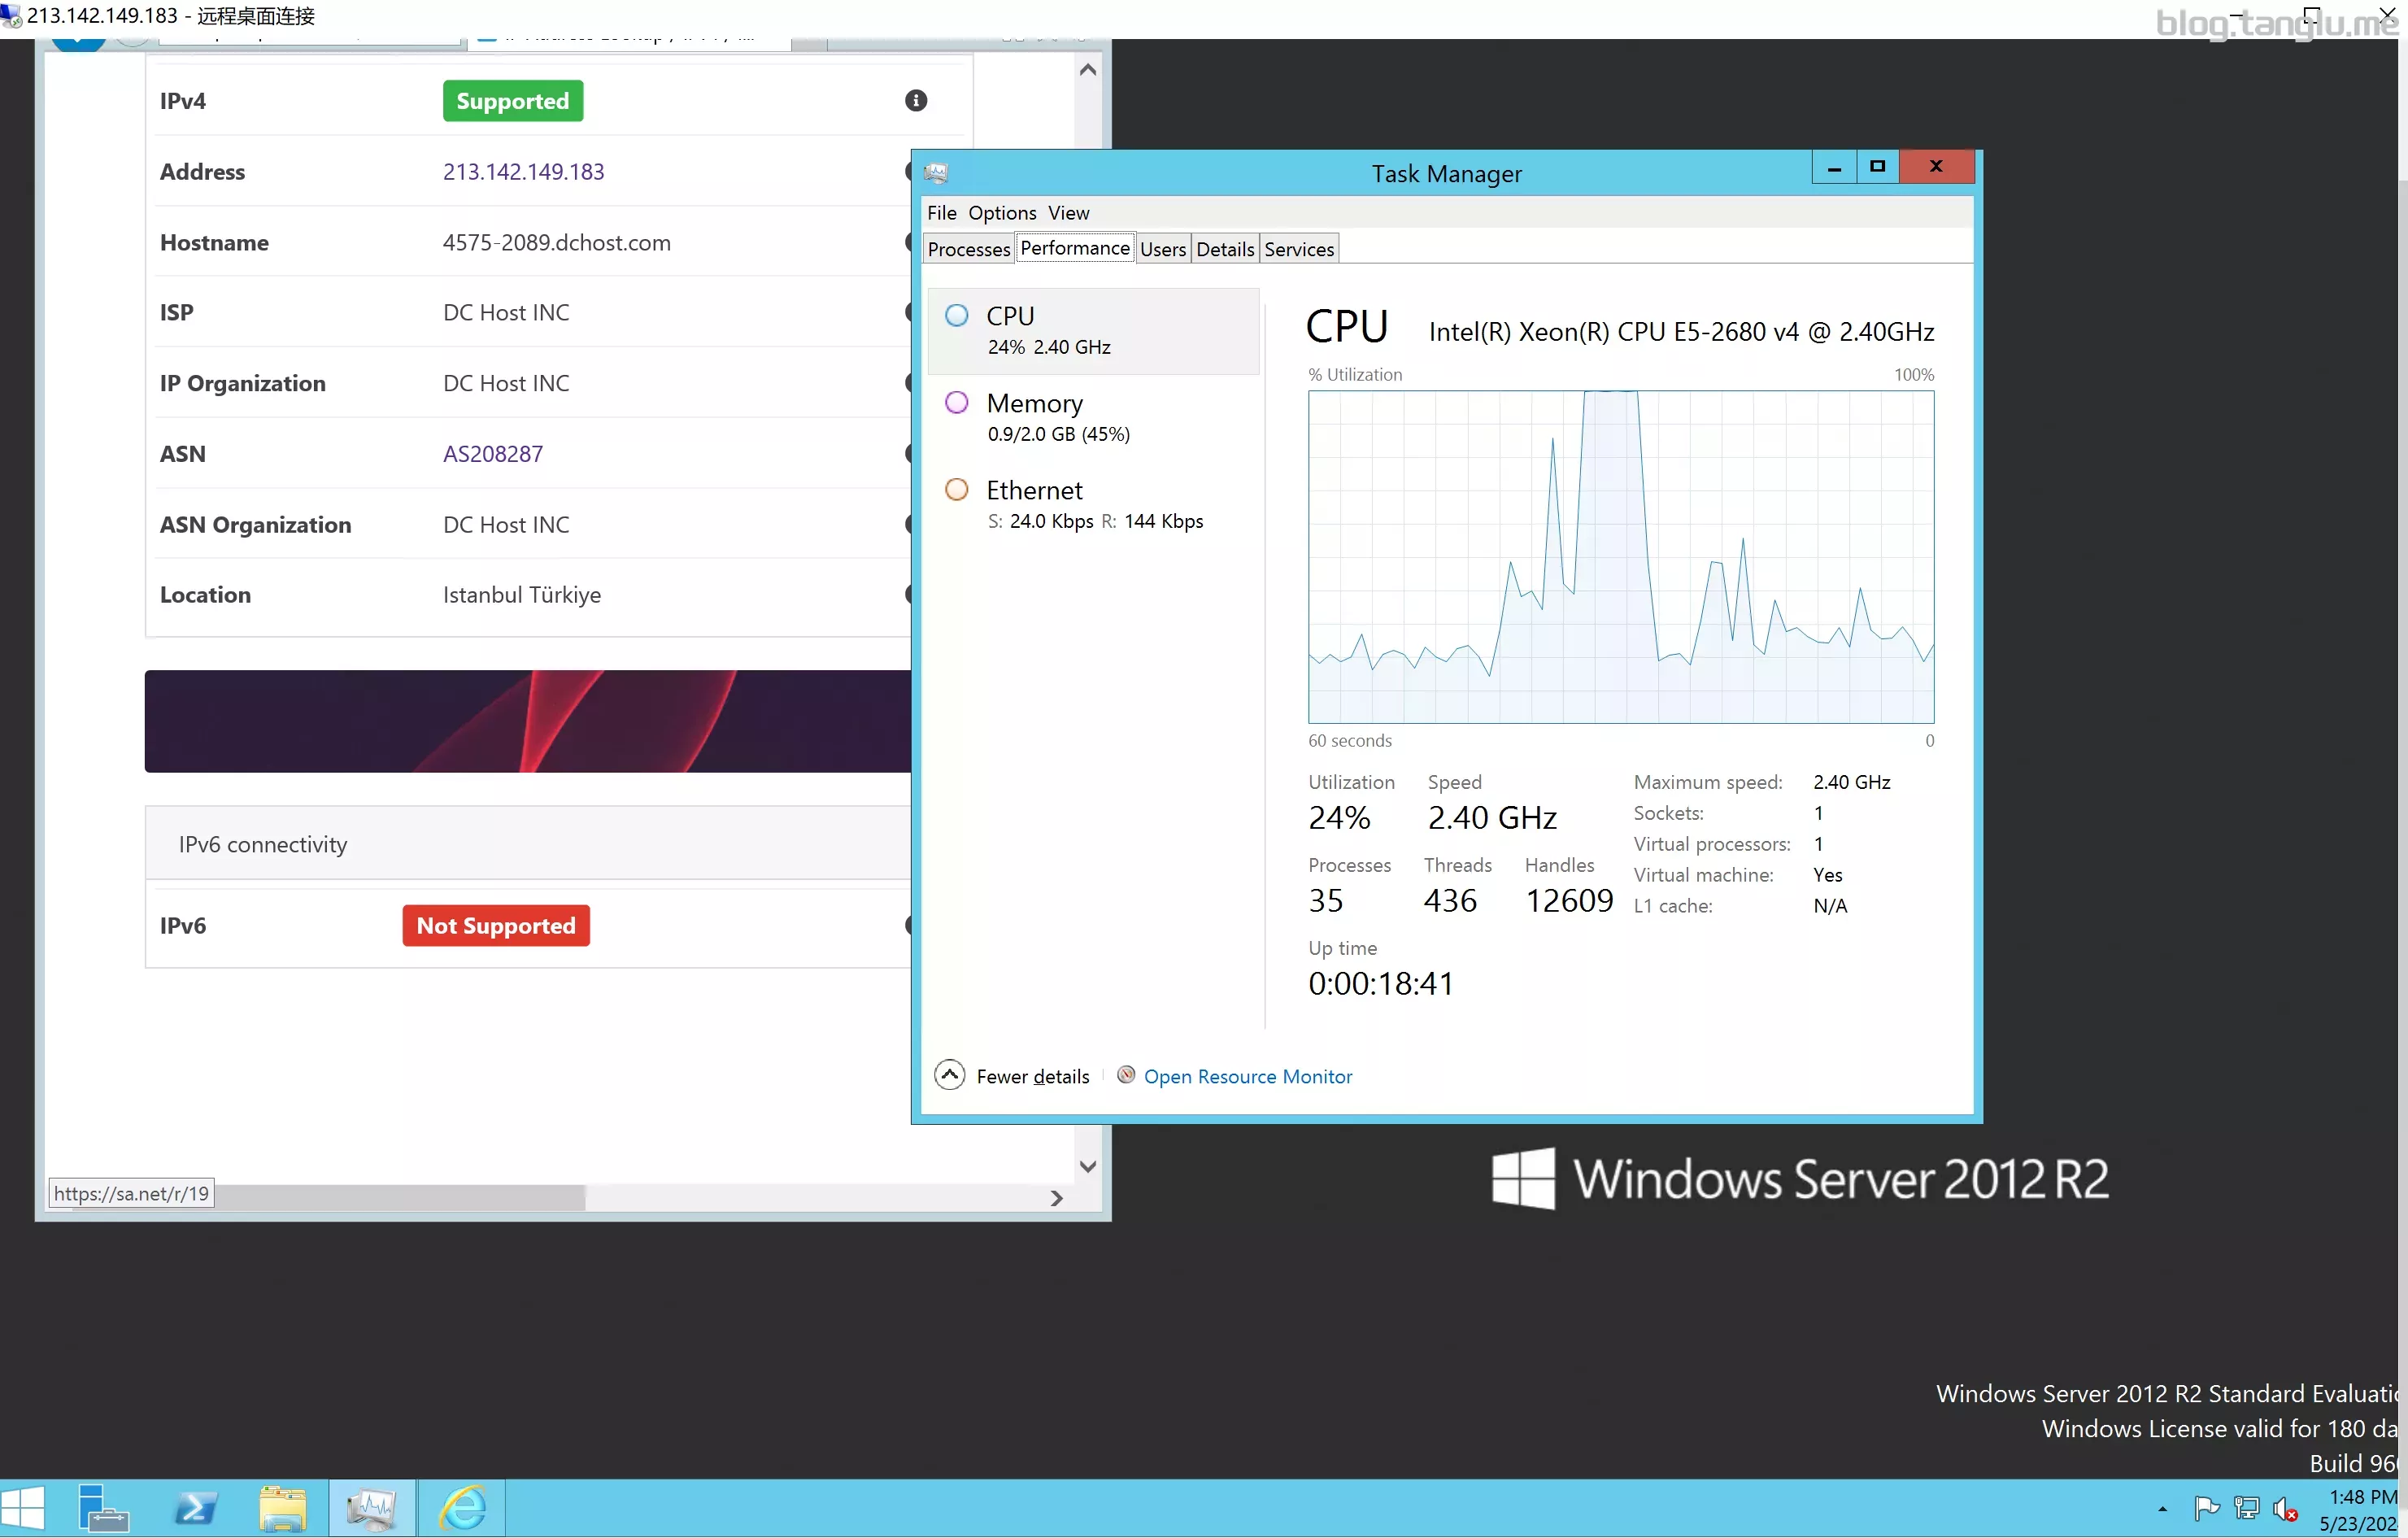Launch PowerShell from the taskbar
The height and width of the screenshot is (1538, 2408).
(195, 1508)
